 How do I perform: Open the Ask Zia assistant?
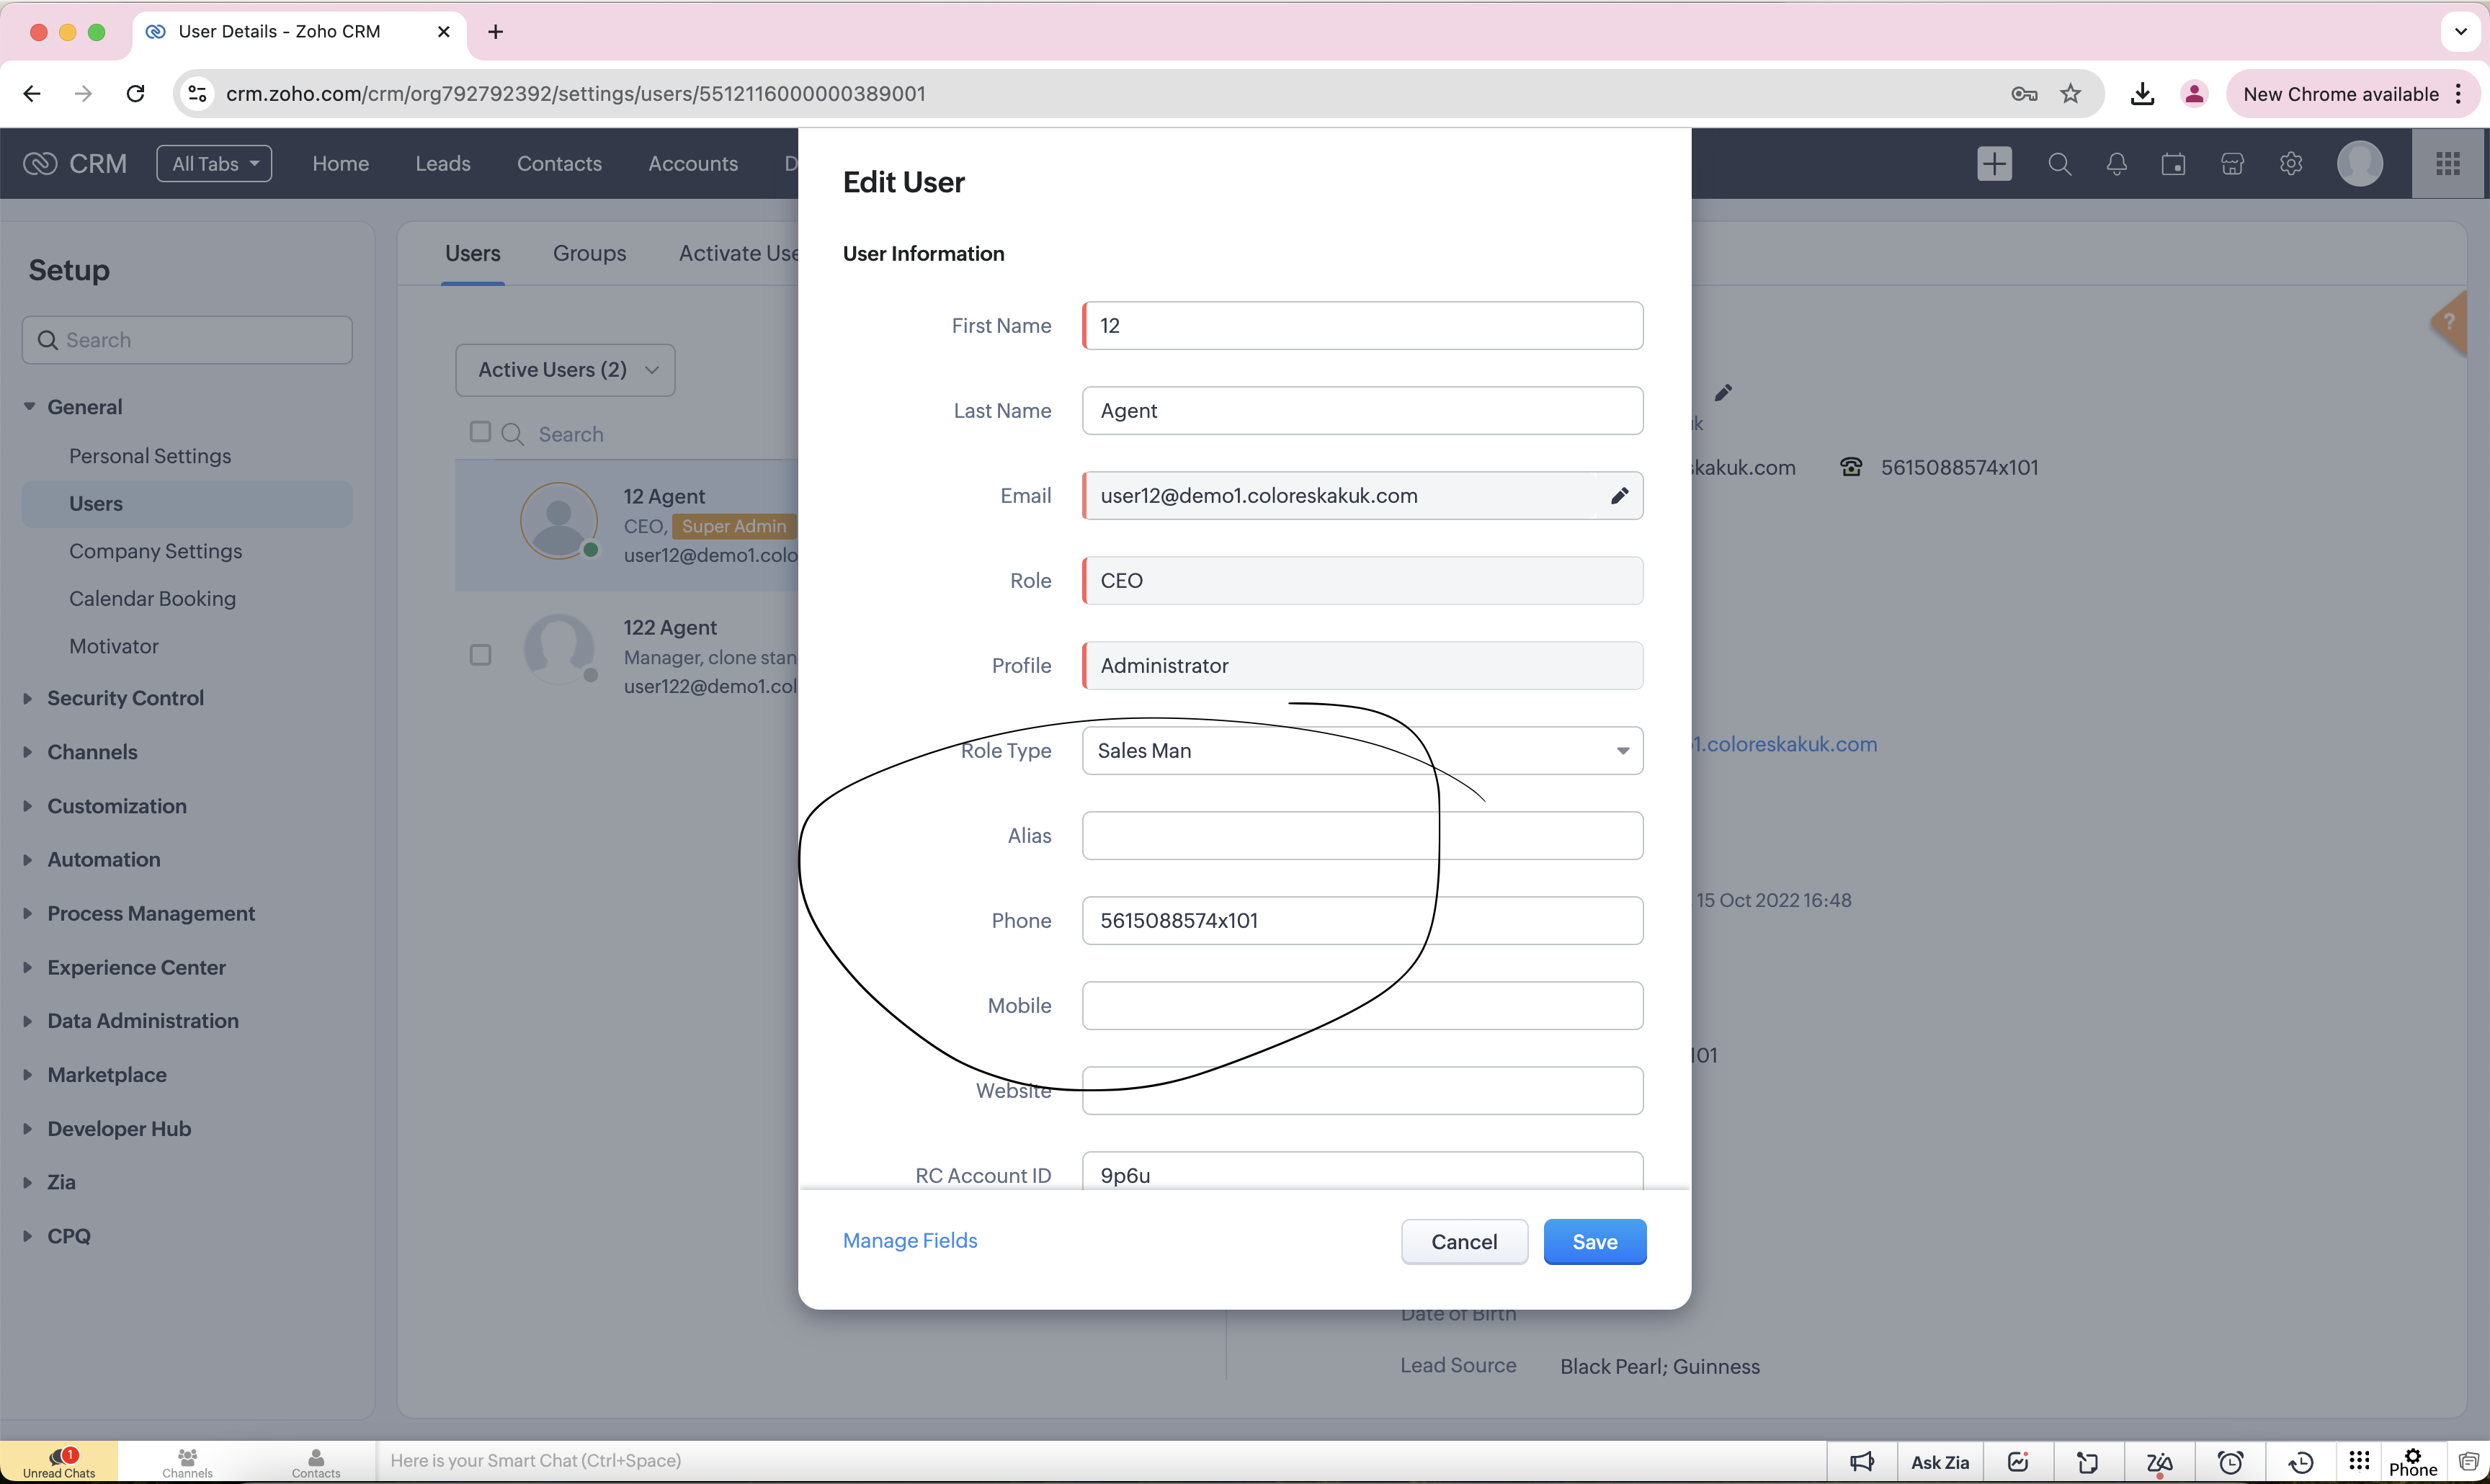[1939, 1462]
